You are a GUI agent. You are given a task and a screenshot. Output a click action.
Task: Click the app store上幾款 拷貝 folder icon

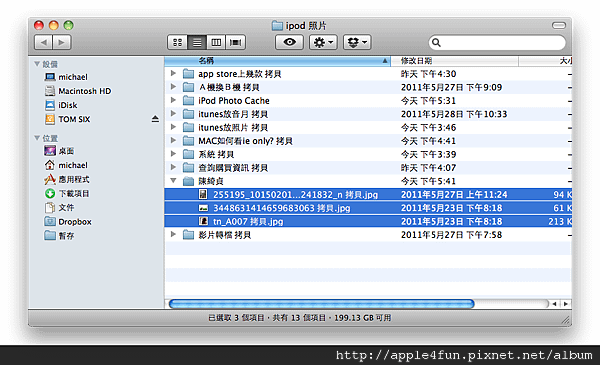[188, 73]
